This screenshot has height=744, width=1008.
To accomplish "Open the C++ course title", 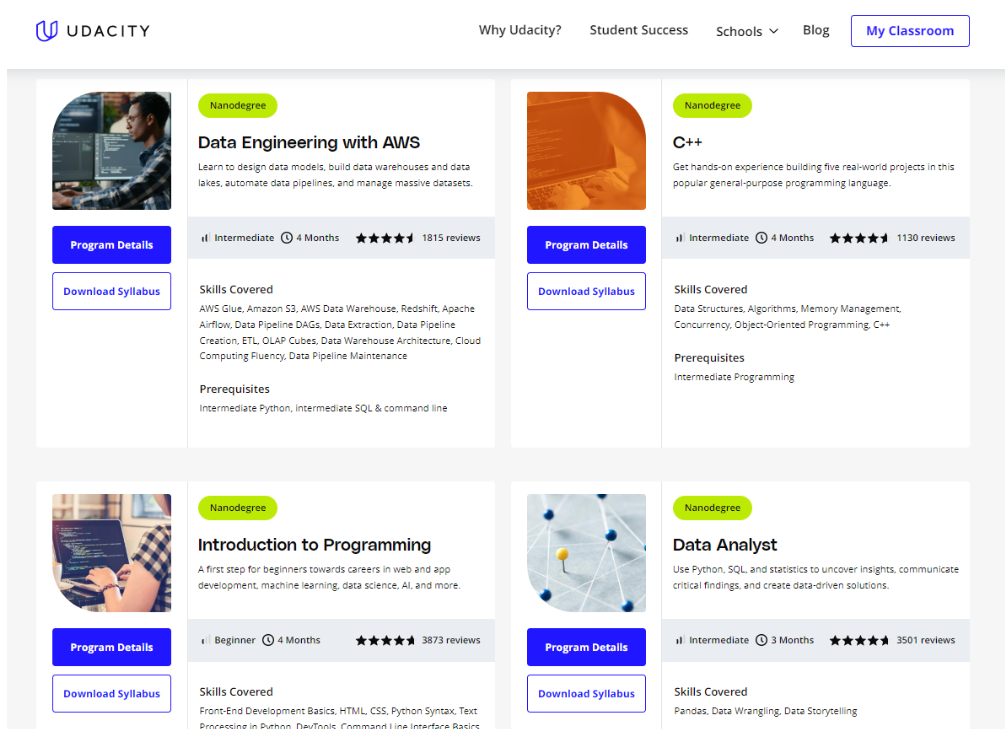I will click(x=687, y=142).
